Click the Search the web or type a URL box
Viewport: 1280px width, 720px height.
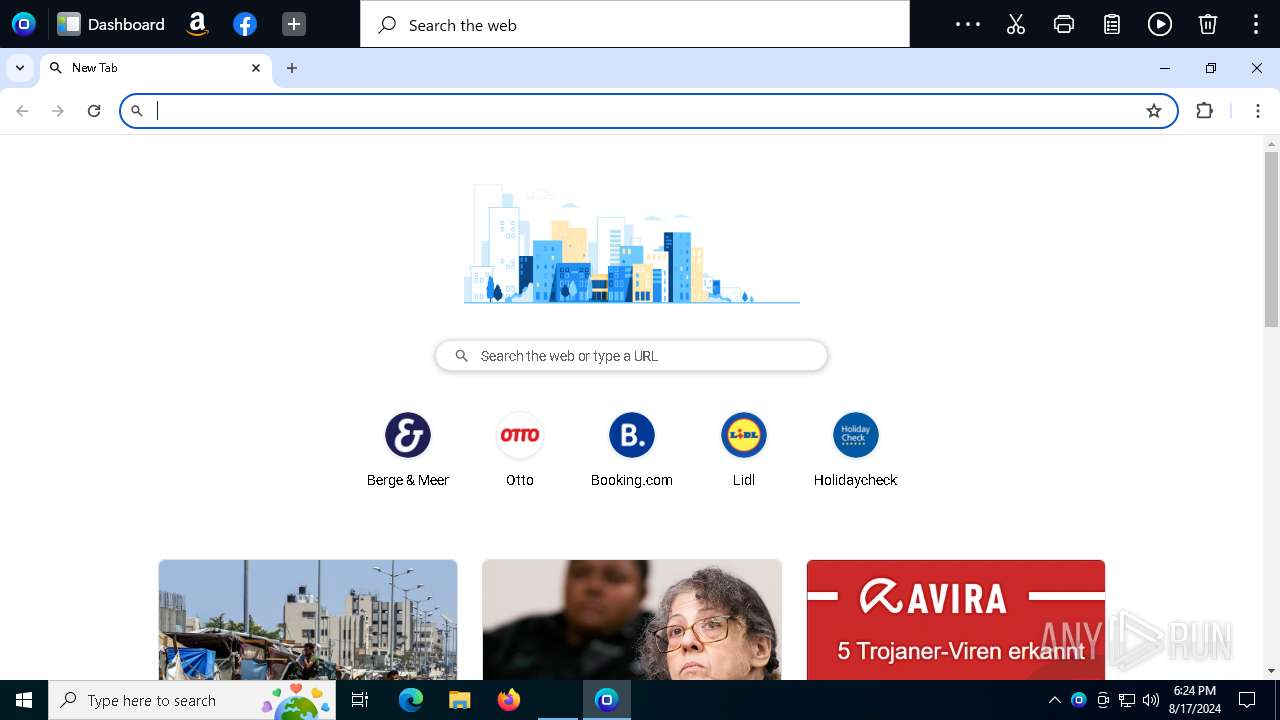pos(632,356)
